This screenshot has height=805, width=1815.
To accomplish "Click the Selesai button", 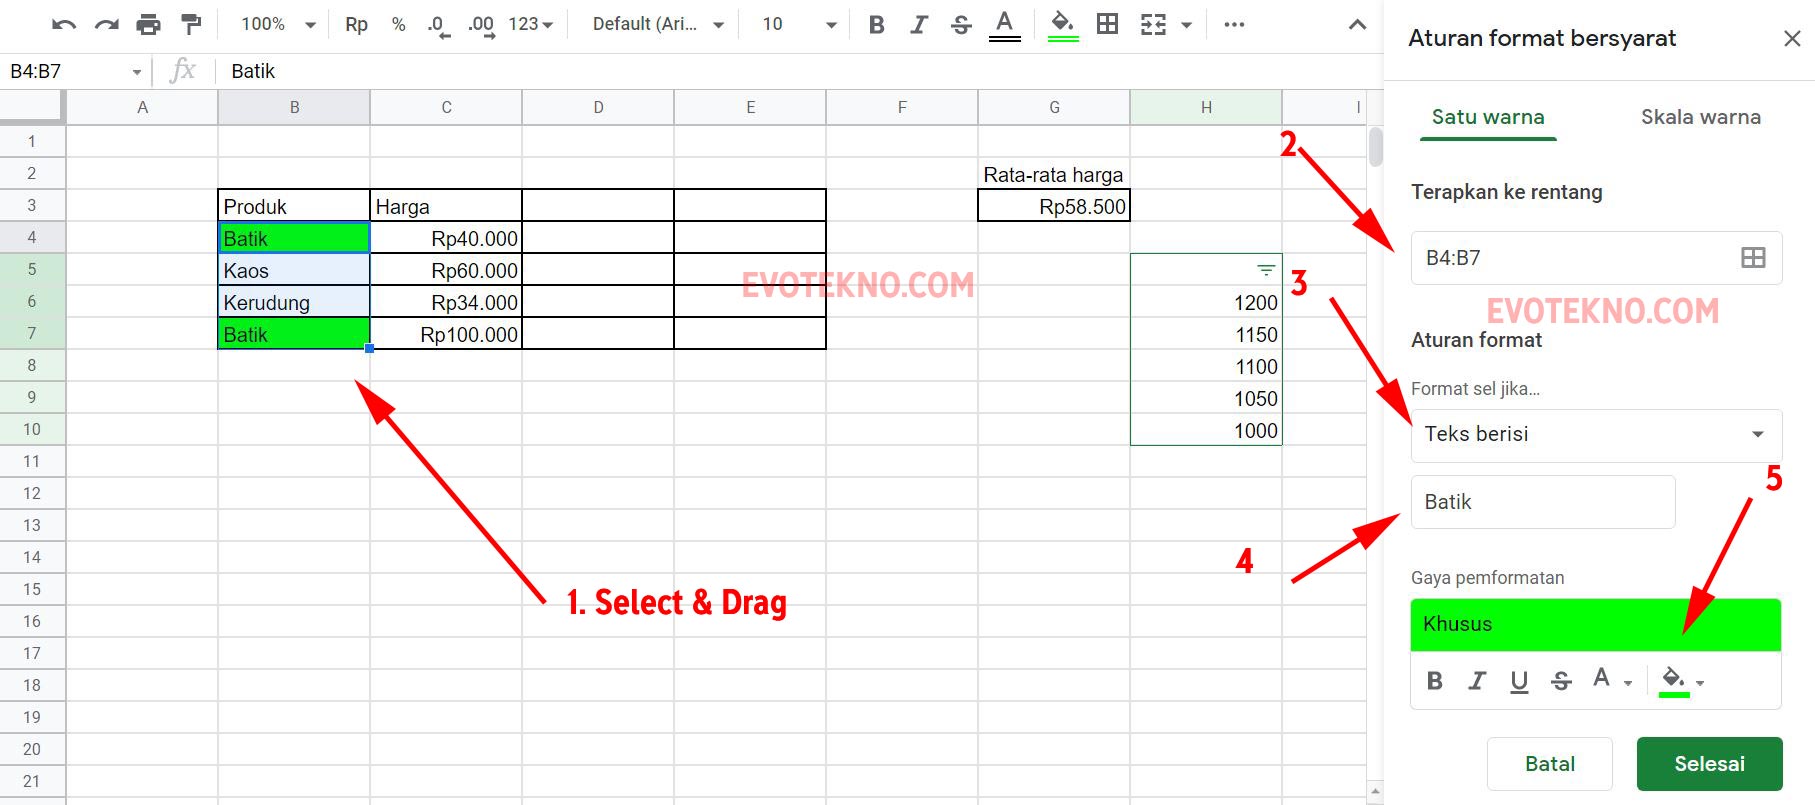I will tap(1709, 764).
